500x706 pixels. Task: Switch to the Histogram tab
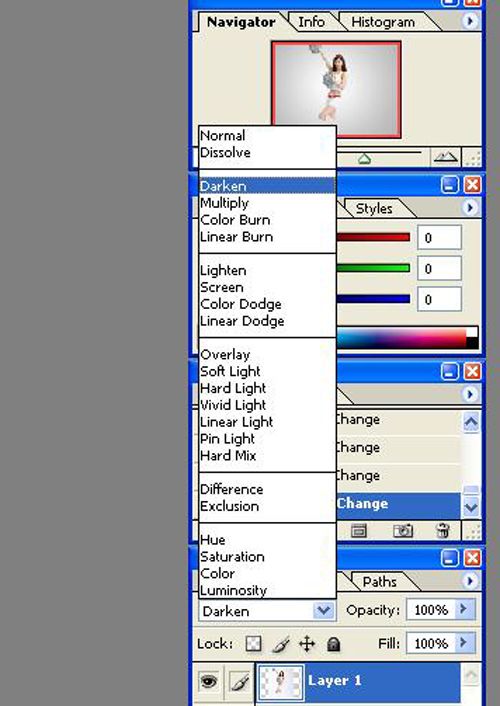click(x=383, y=22)
